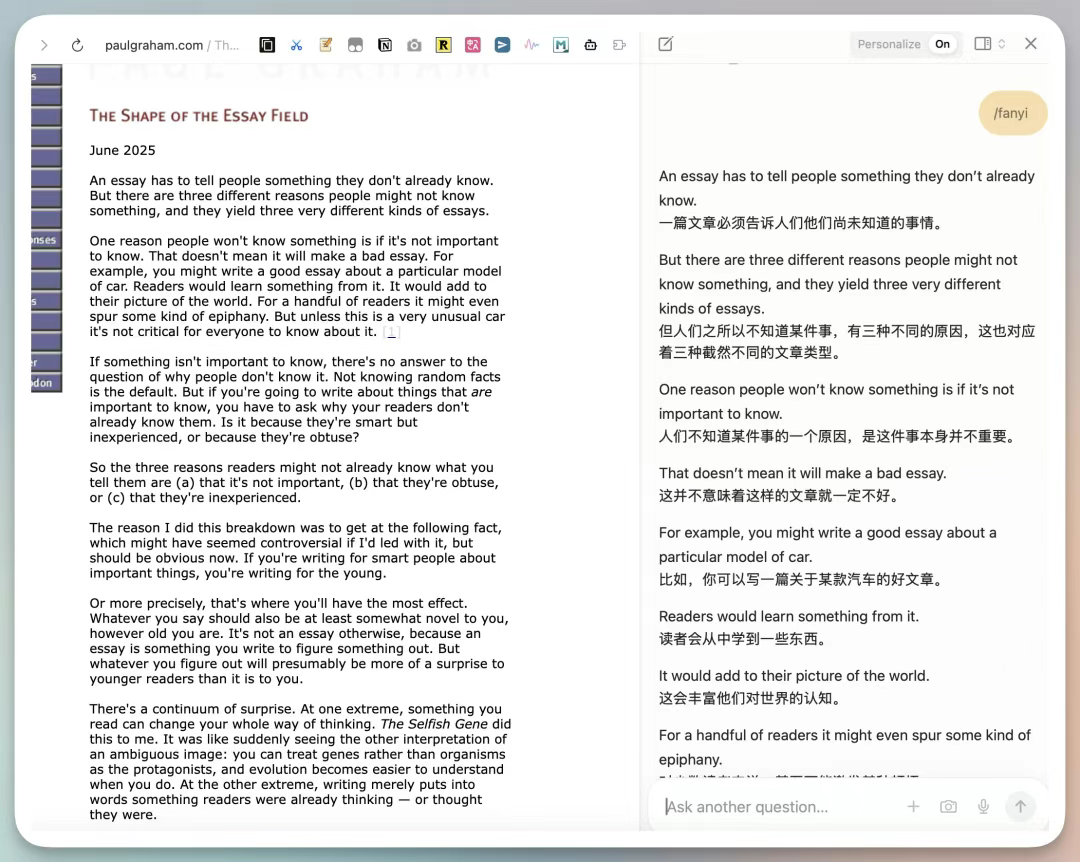Screen dimensions: 1080x862
Task: Click the sidebar nav button ending 'nses'
Action: pyautogui.click(x=46, y=240)
